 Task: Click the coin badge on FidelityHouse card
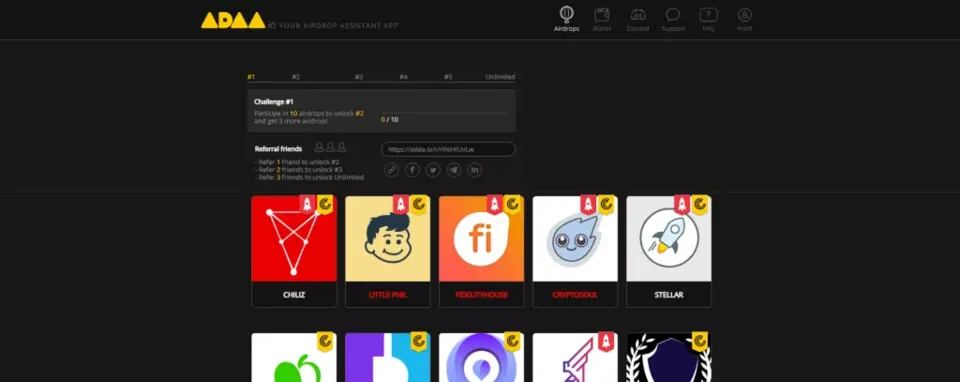[x=512, y=204]
